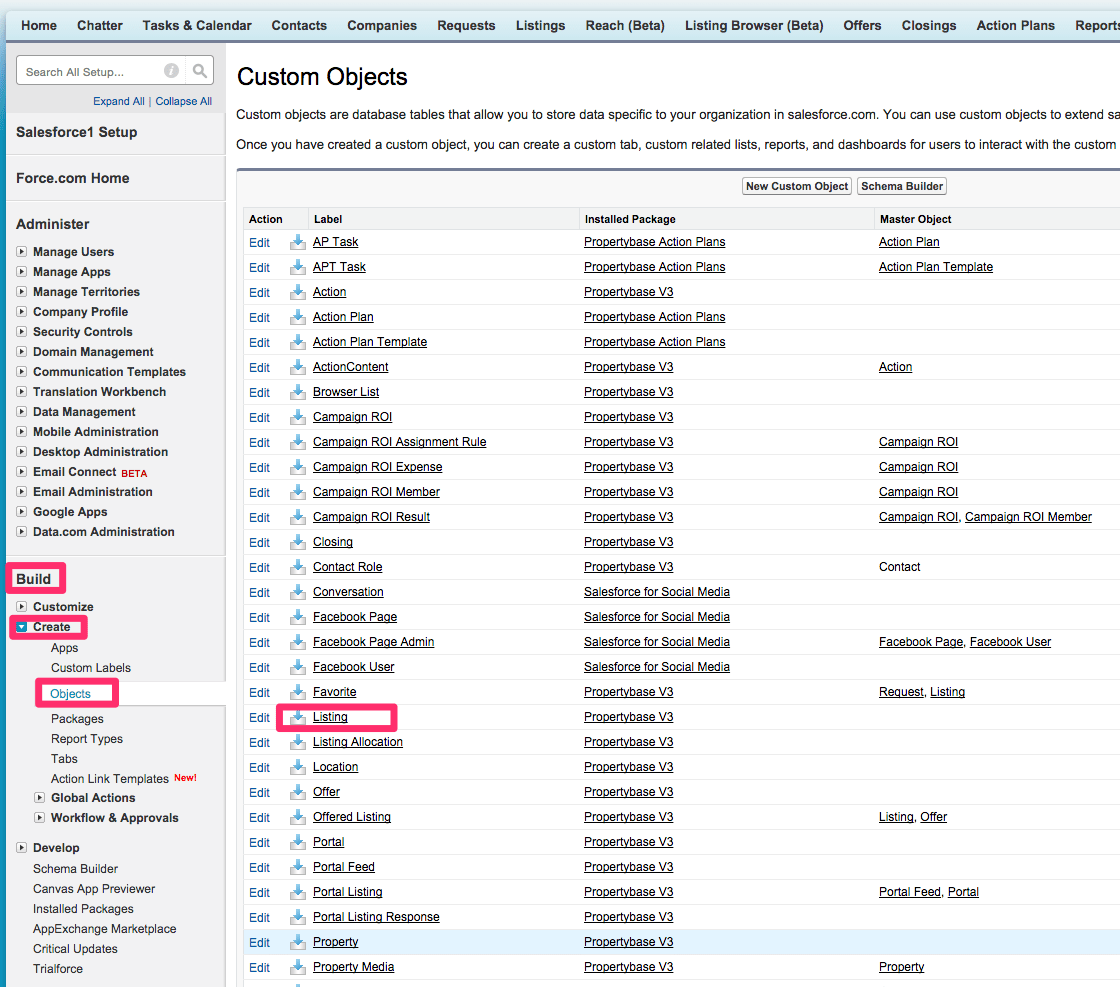Click the search magnifier icon in Setup search
1120x987 pixels.
(199, 70)
